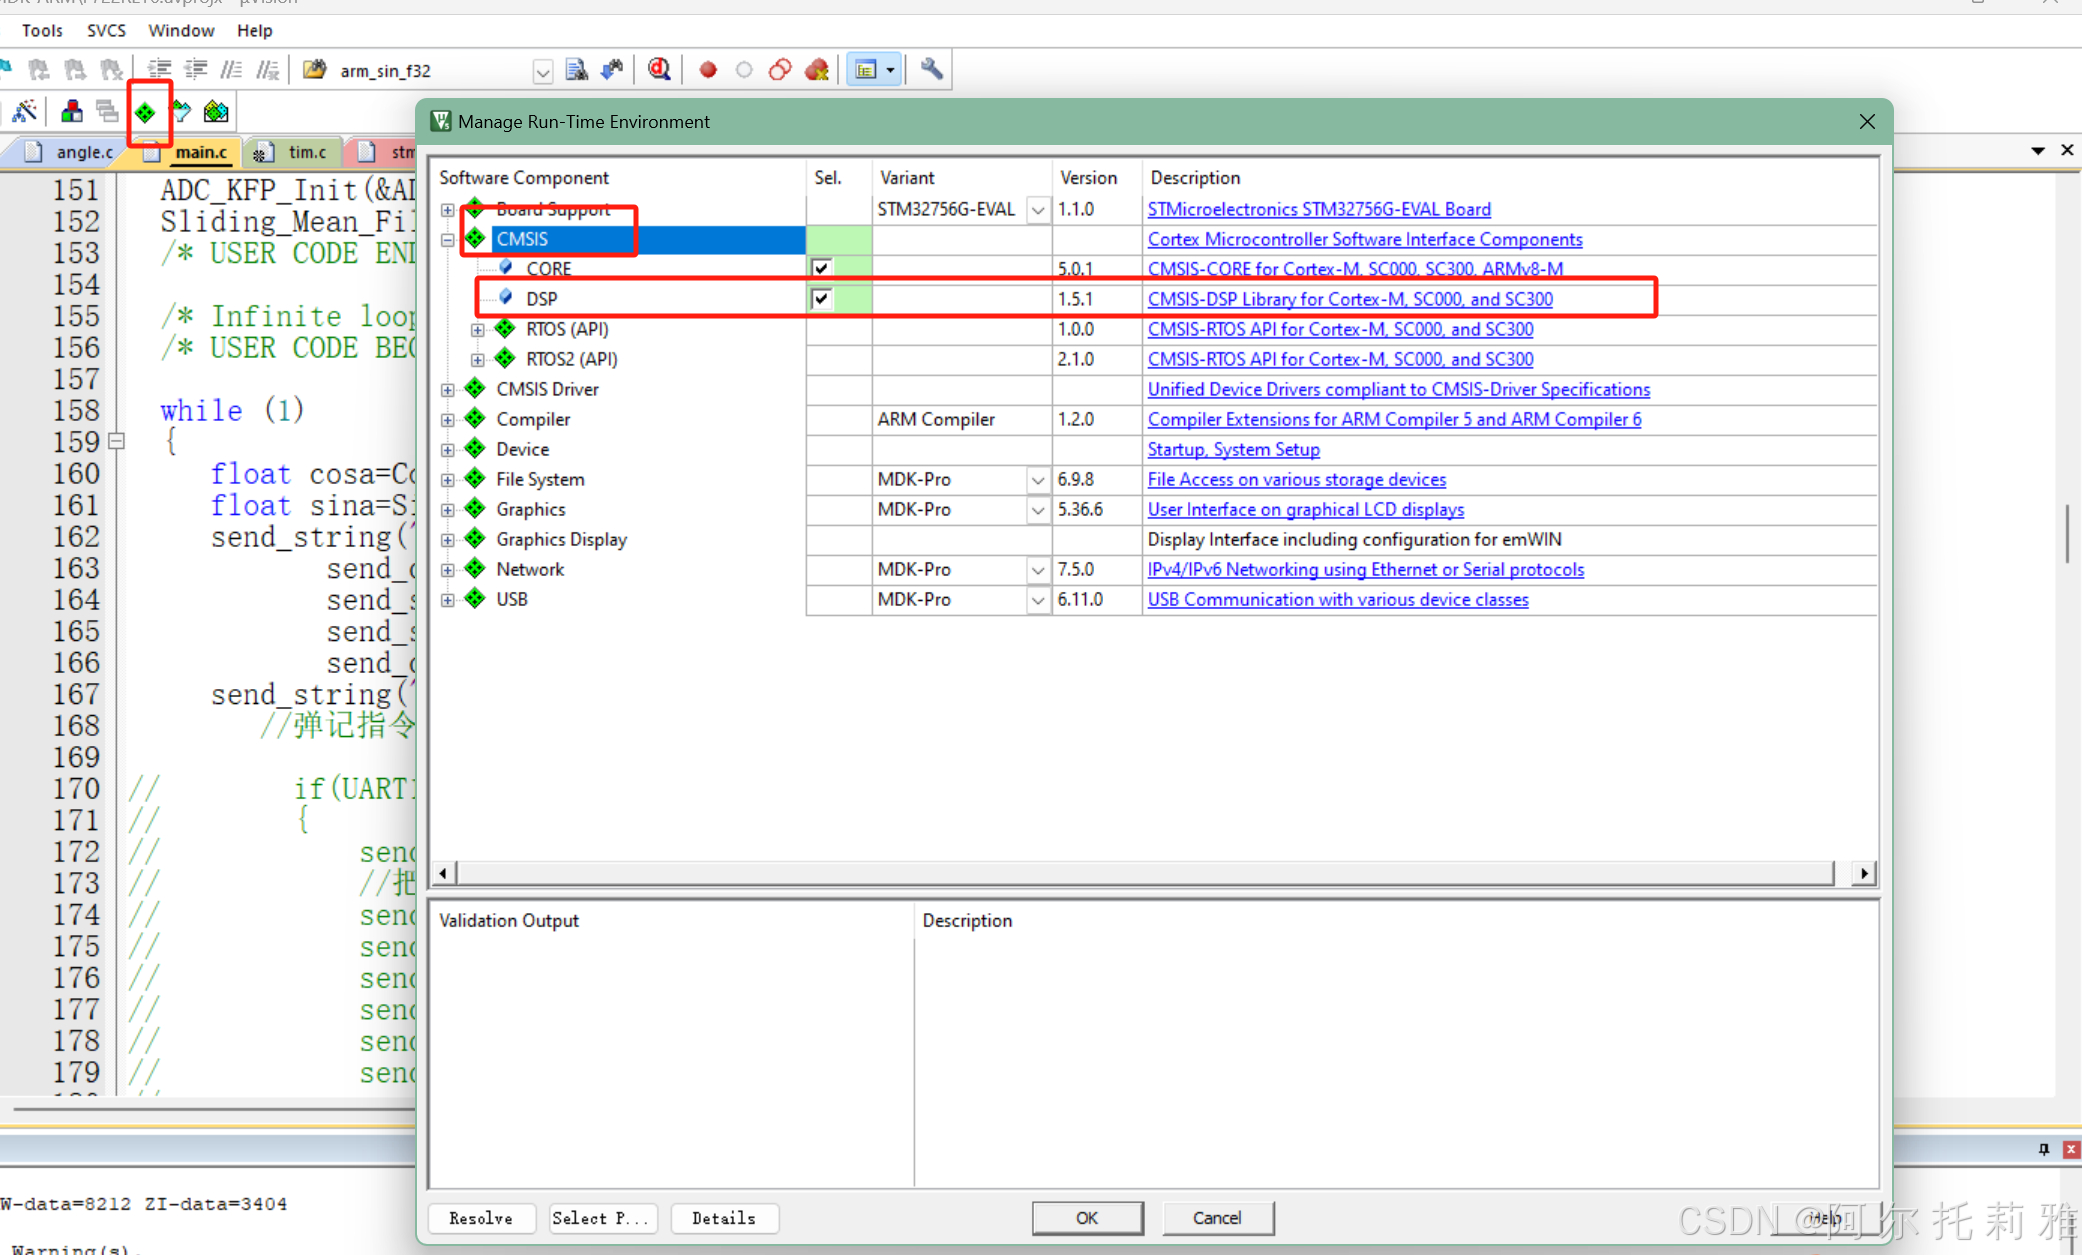Collapse the CMSIS tree node
This screenshot has width=2082, height=1255.
448,239
